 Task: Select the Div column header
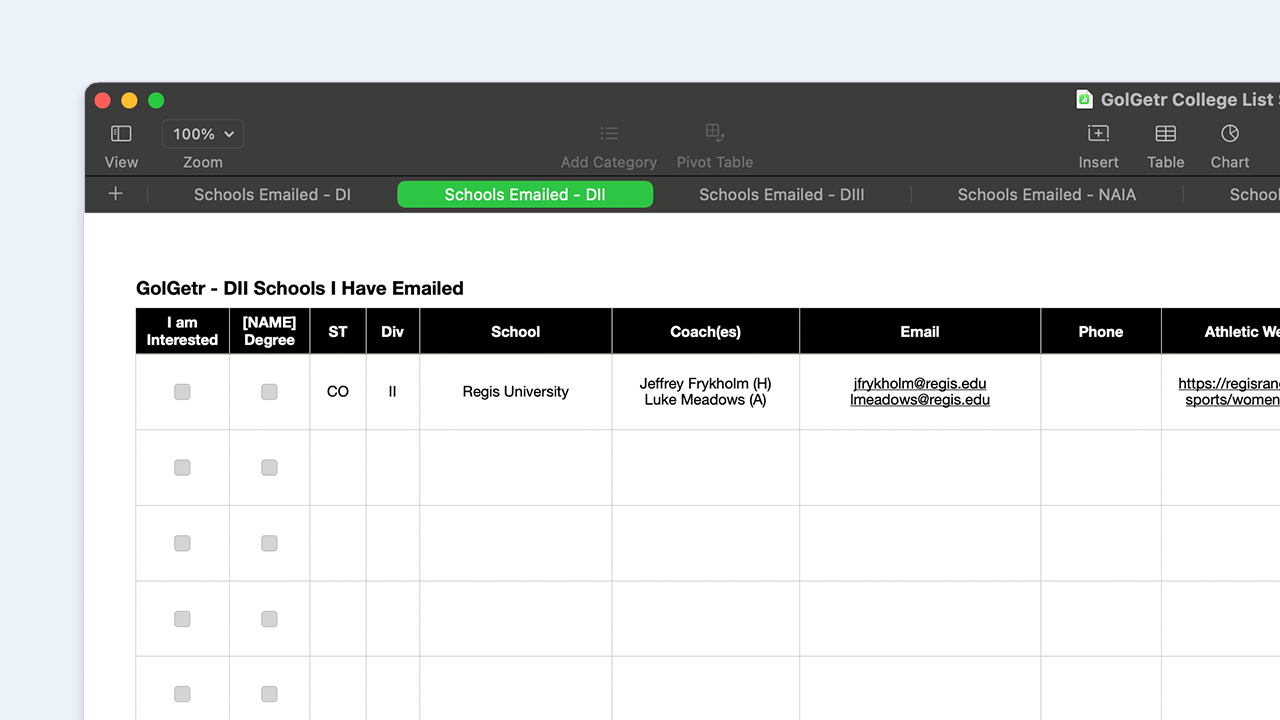click(393, 331)
